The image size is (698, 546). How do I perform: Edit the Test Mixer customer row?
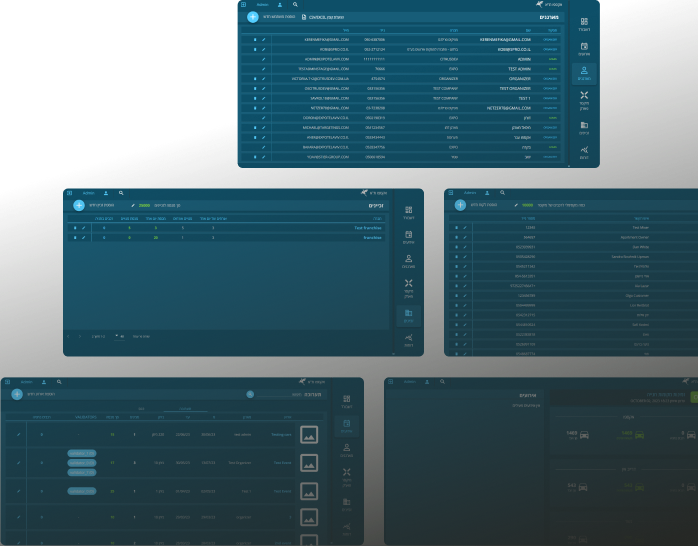pyautogui.click(x=465, y=227)
